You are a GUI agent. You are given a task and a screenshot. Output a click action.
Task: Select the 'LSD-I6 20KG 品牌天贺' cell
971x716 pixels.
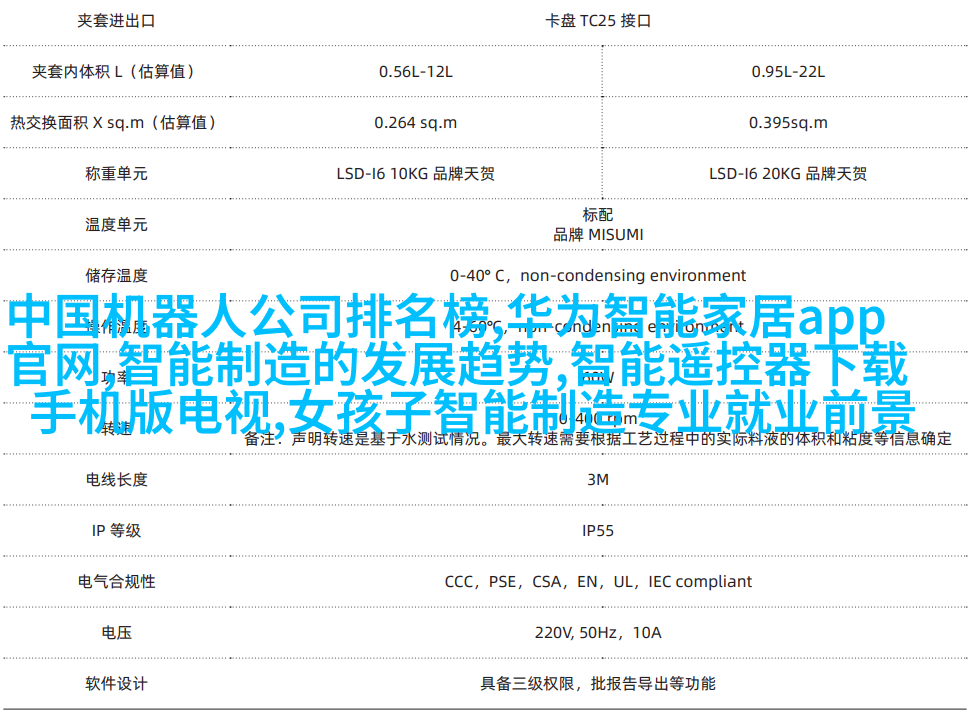tap(788, 174)
